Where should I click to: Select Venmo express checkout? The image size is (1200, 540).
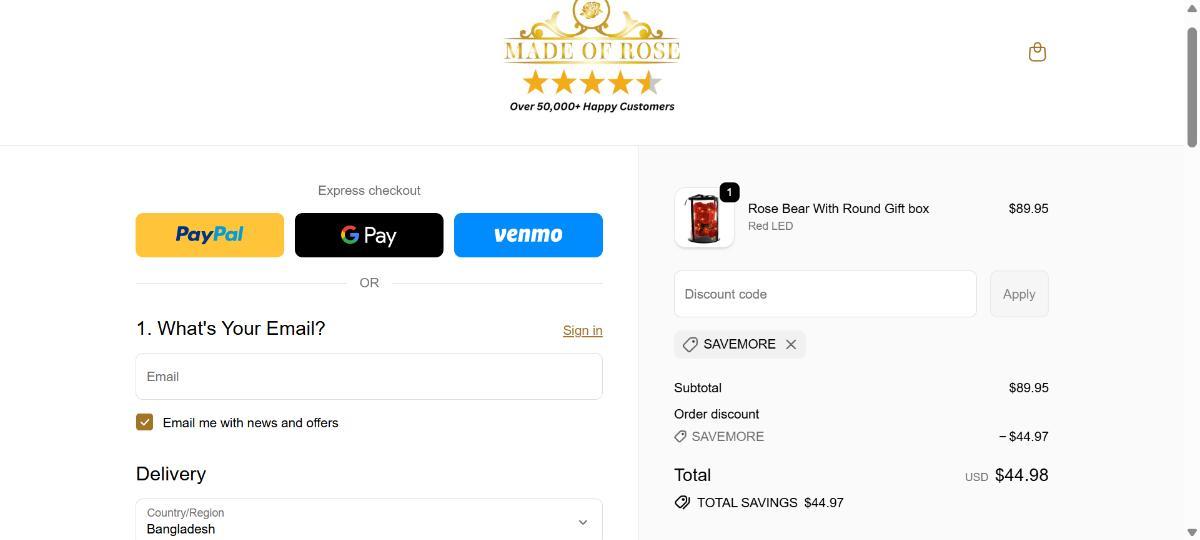point(528,235)
